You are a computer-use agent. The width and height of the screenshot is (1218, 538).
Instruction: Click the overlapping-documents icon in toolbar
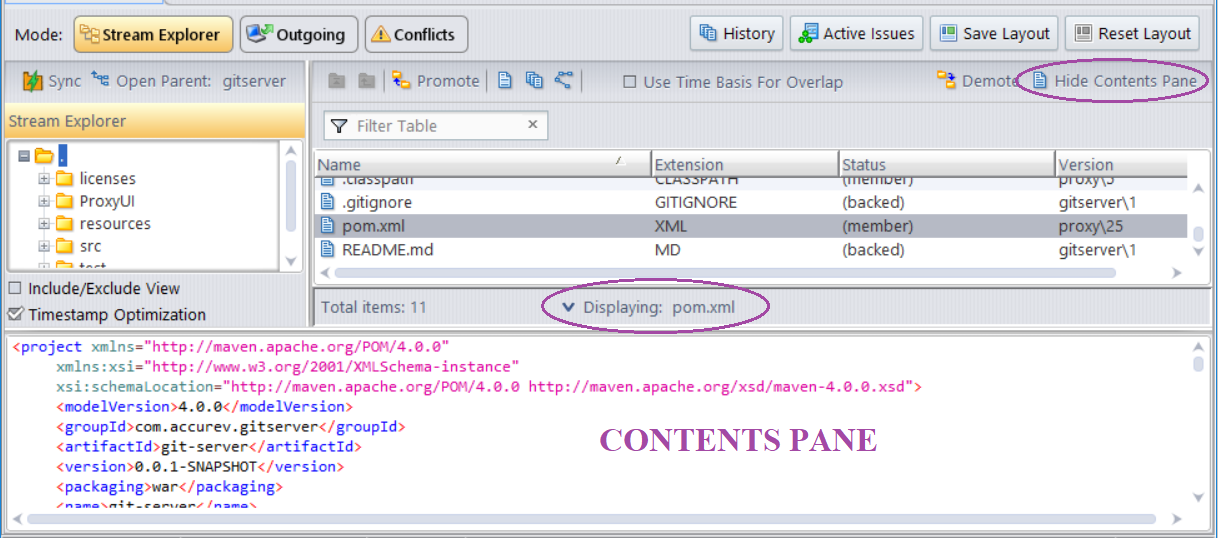534,81
